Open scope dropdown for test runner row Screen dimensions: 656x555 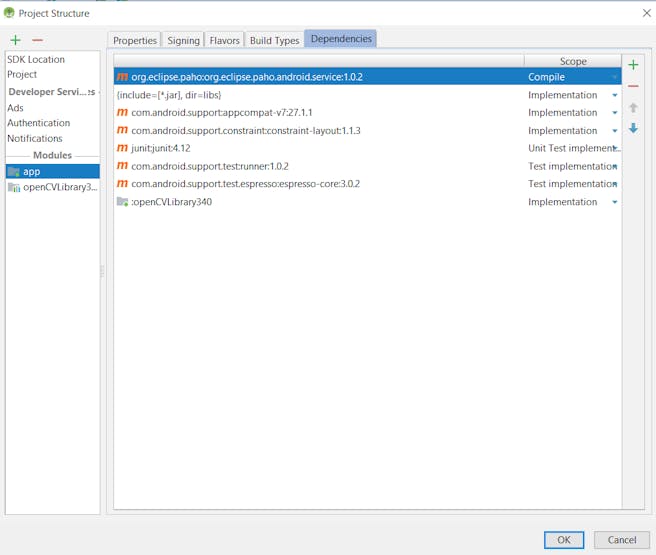(x=615, y=166)
